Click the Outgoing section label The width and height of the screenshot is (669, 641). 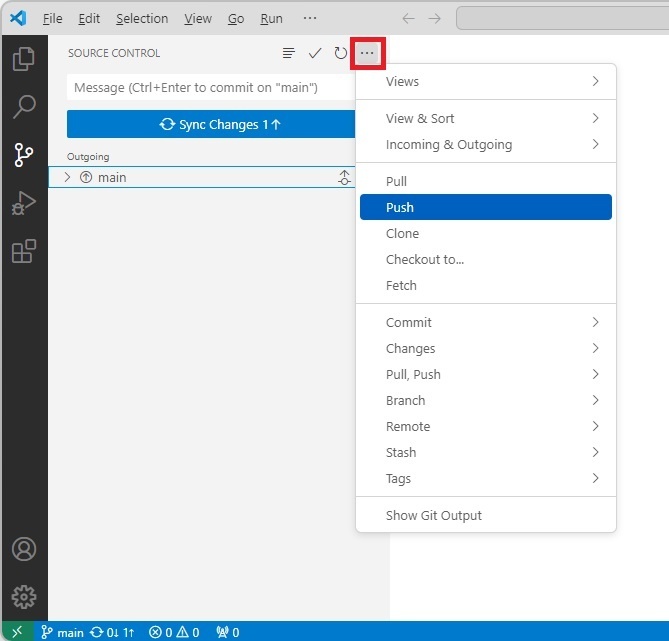click(88, 157)
